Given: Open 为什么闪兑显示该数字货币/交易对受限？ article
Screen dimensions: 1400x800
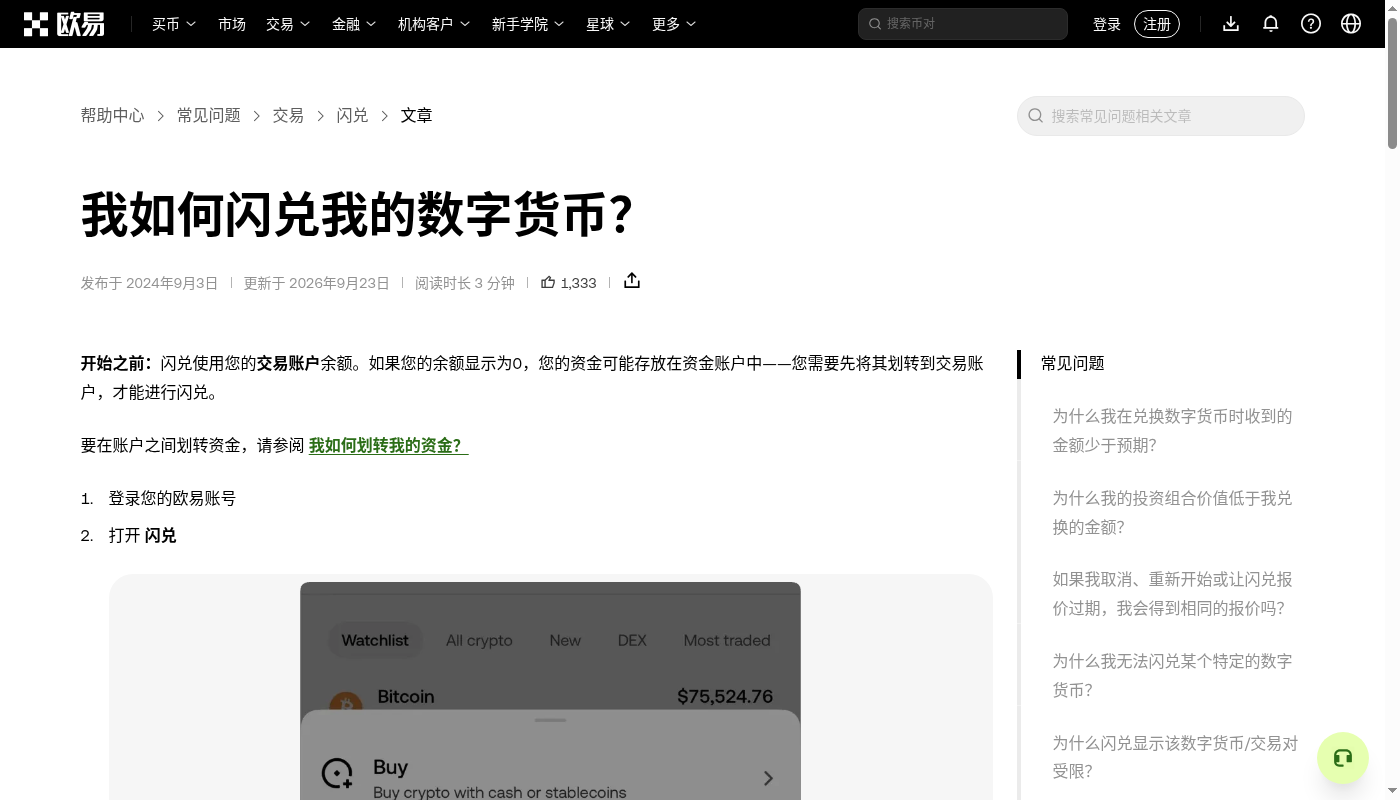Looking at the screenshot, I should point(1175,757).
